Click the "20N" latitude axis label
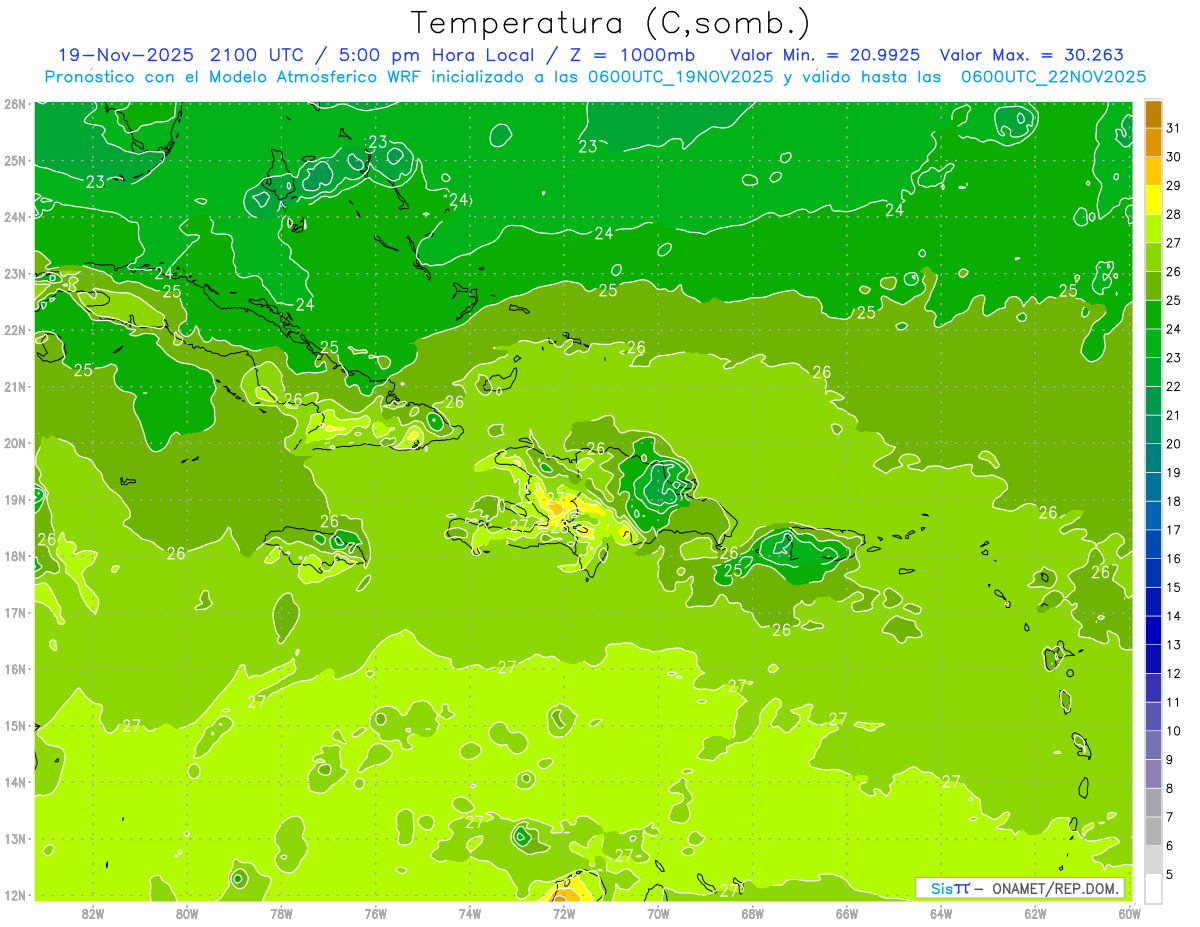The height and width of the screenshot is (927, 1200). click(15, 443)
